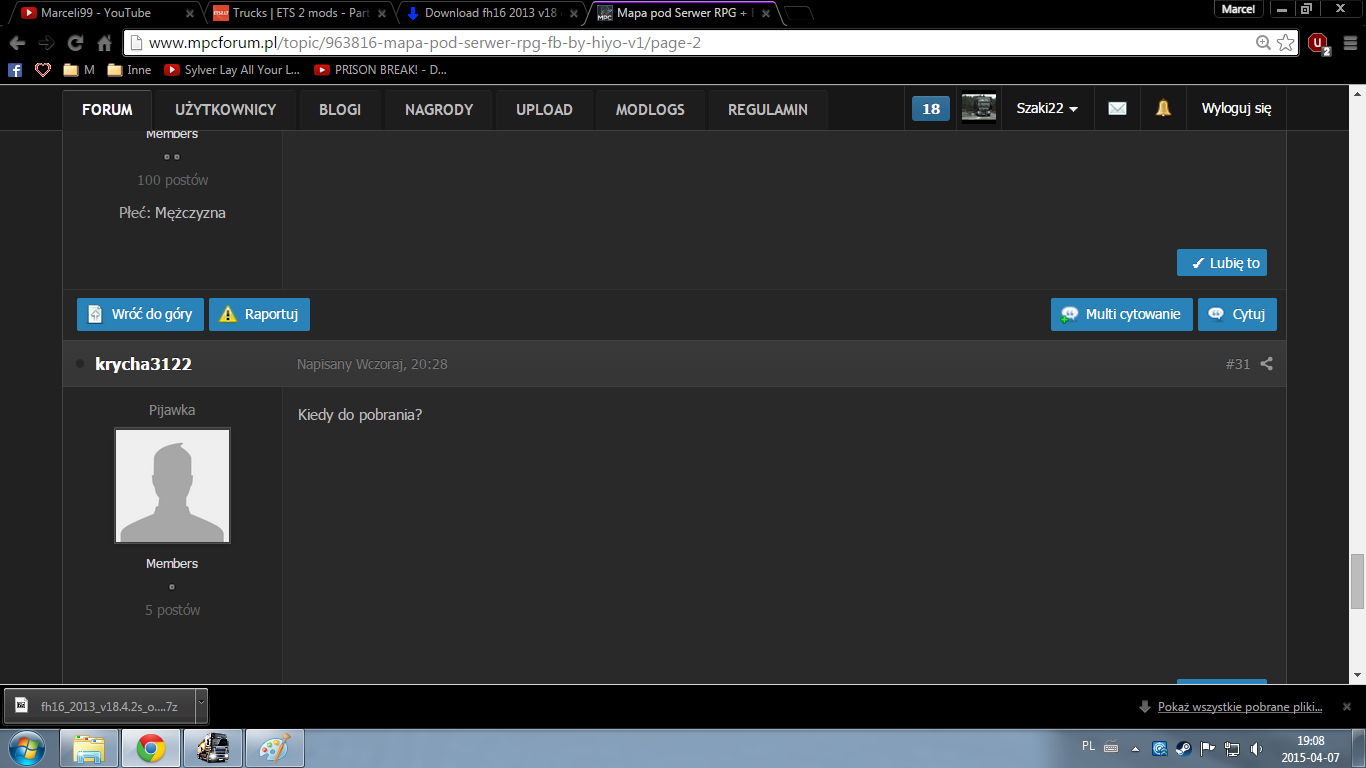
Task: Open the on-screen keyboard tray icon
Action: 1111,747
